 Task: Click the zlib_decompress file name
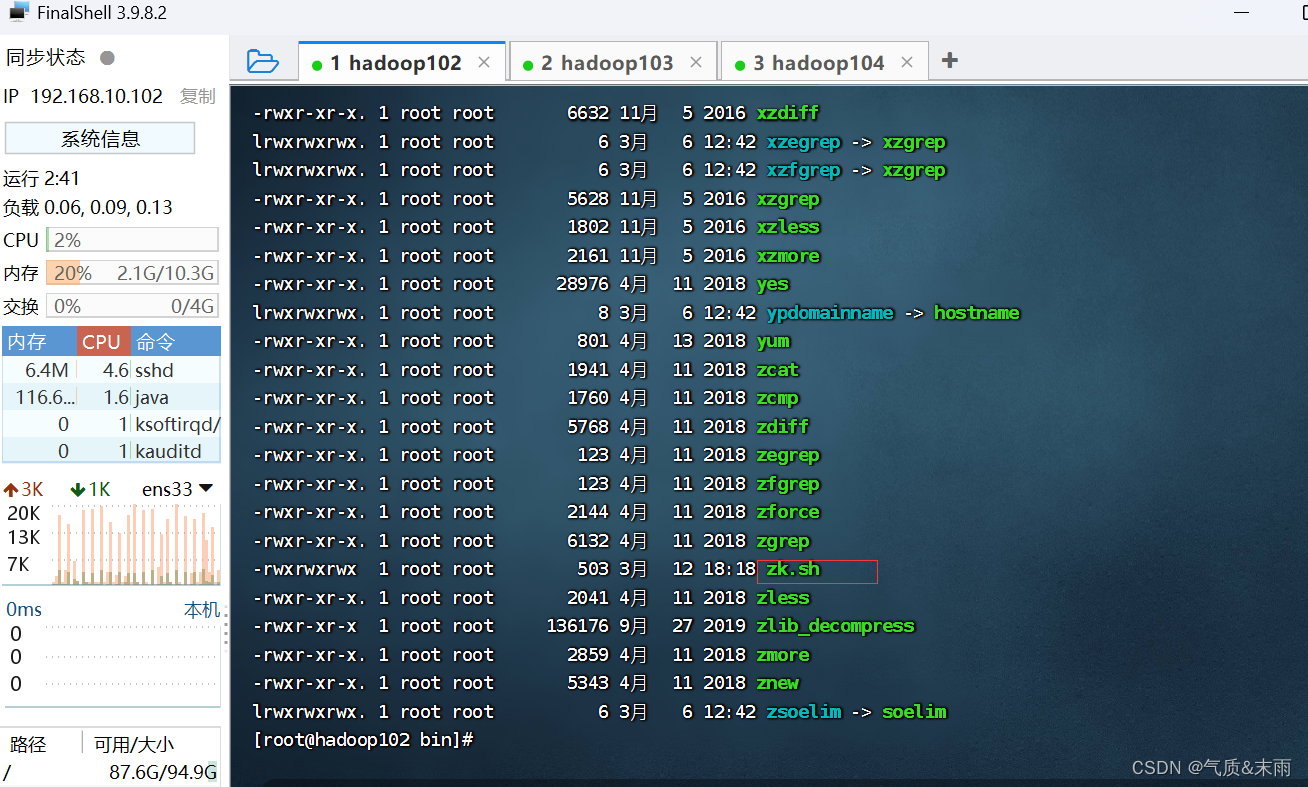[x=836, y=626]
